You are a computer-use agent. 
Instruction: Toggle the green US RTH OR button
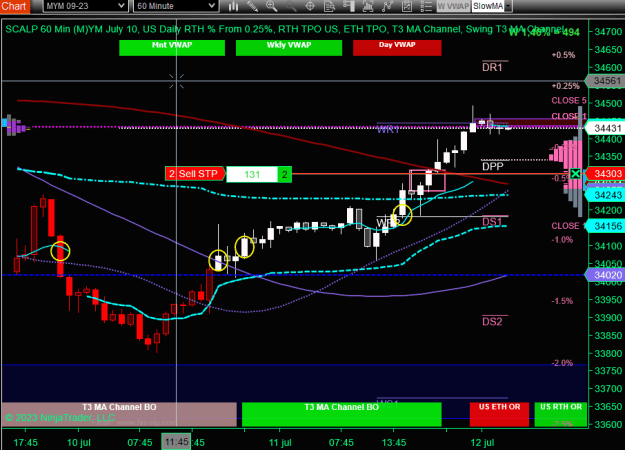[561, 415]
